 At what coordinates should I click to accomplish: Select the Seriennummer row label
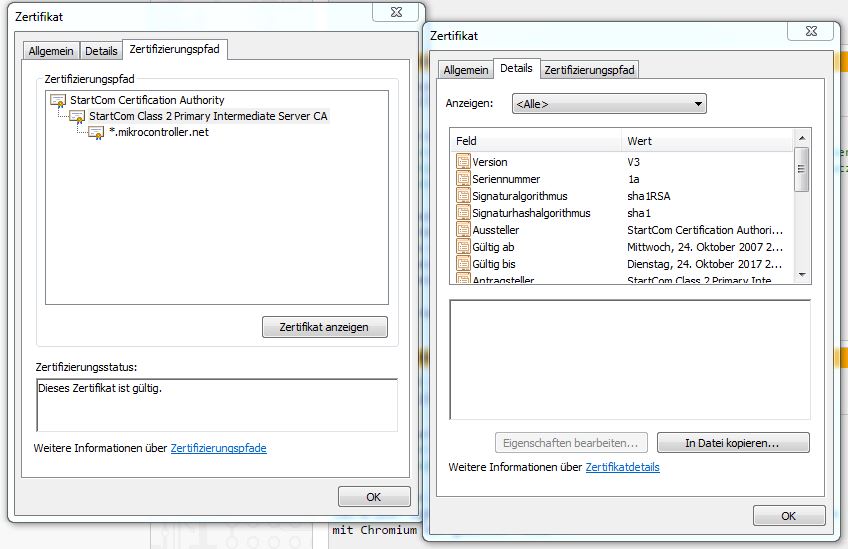coord(506,179)
